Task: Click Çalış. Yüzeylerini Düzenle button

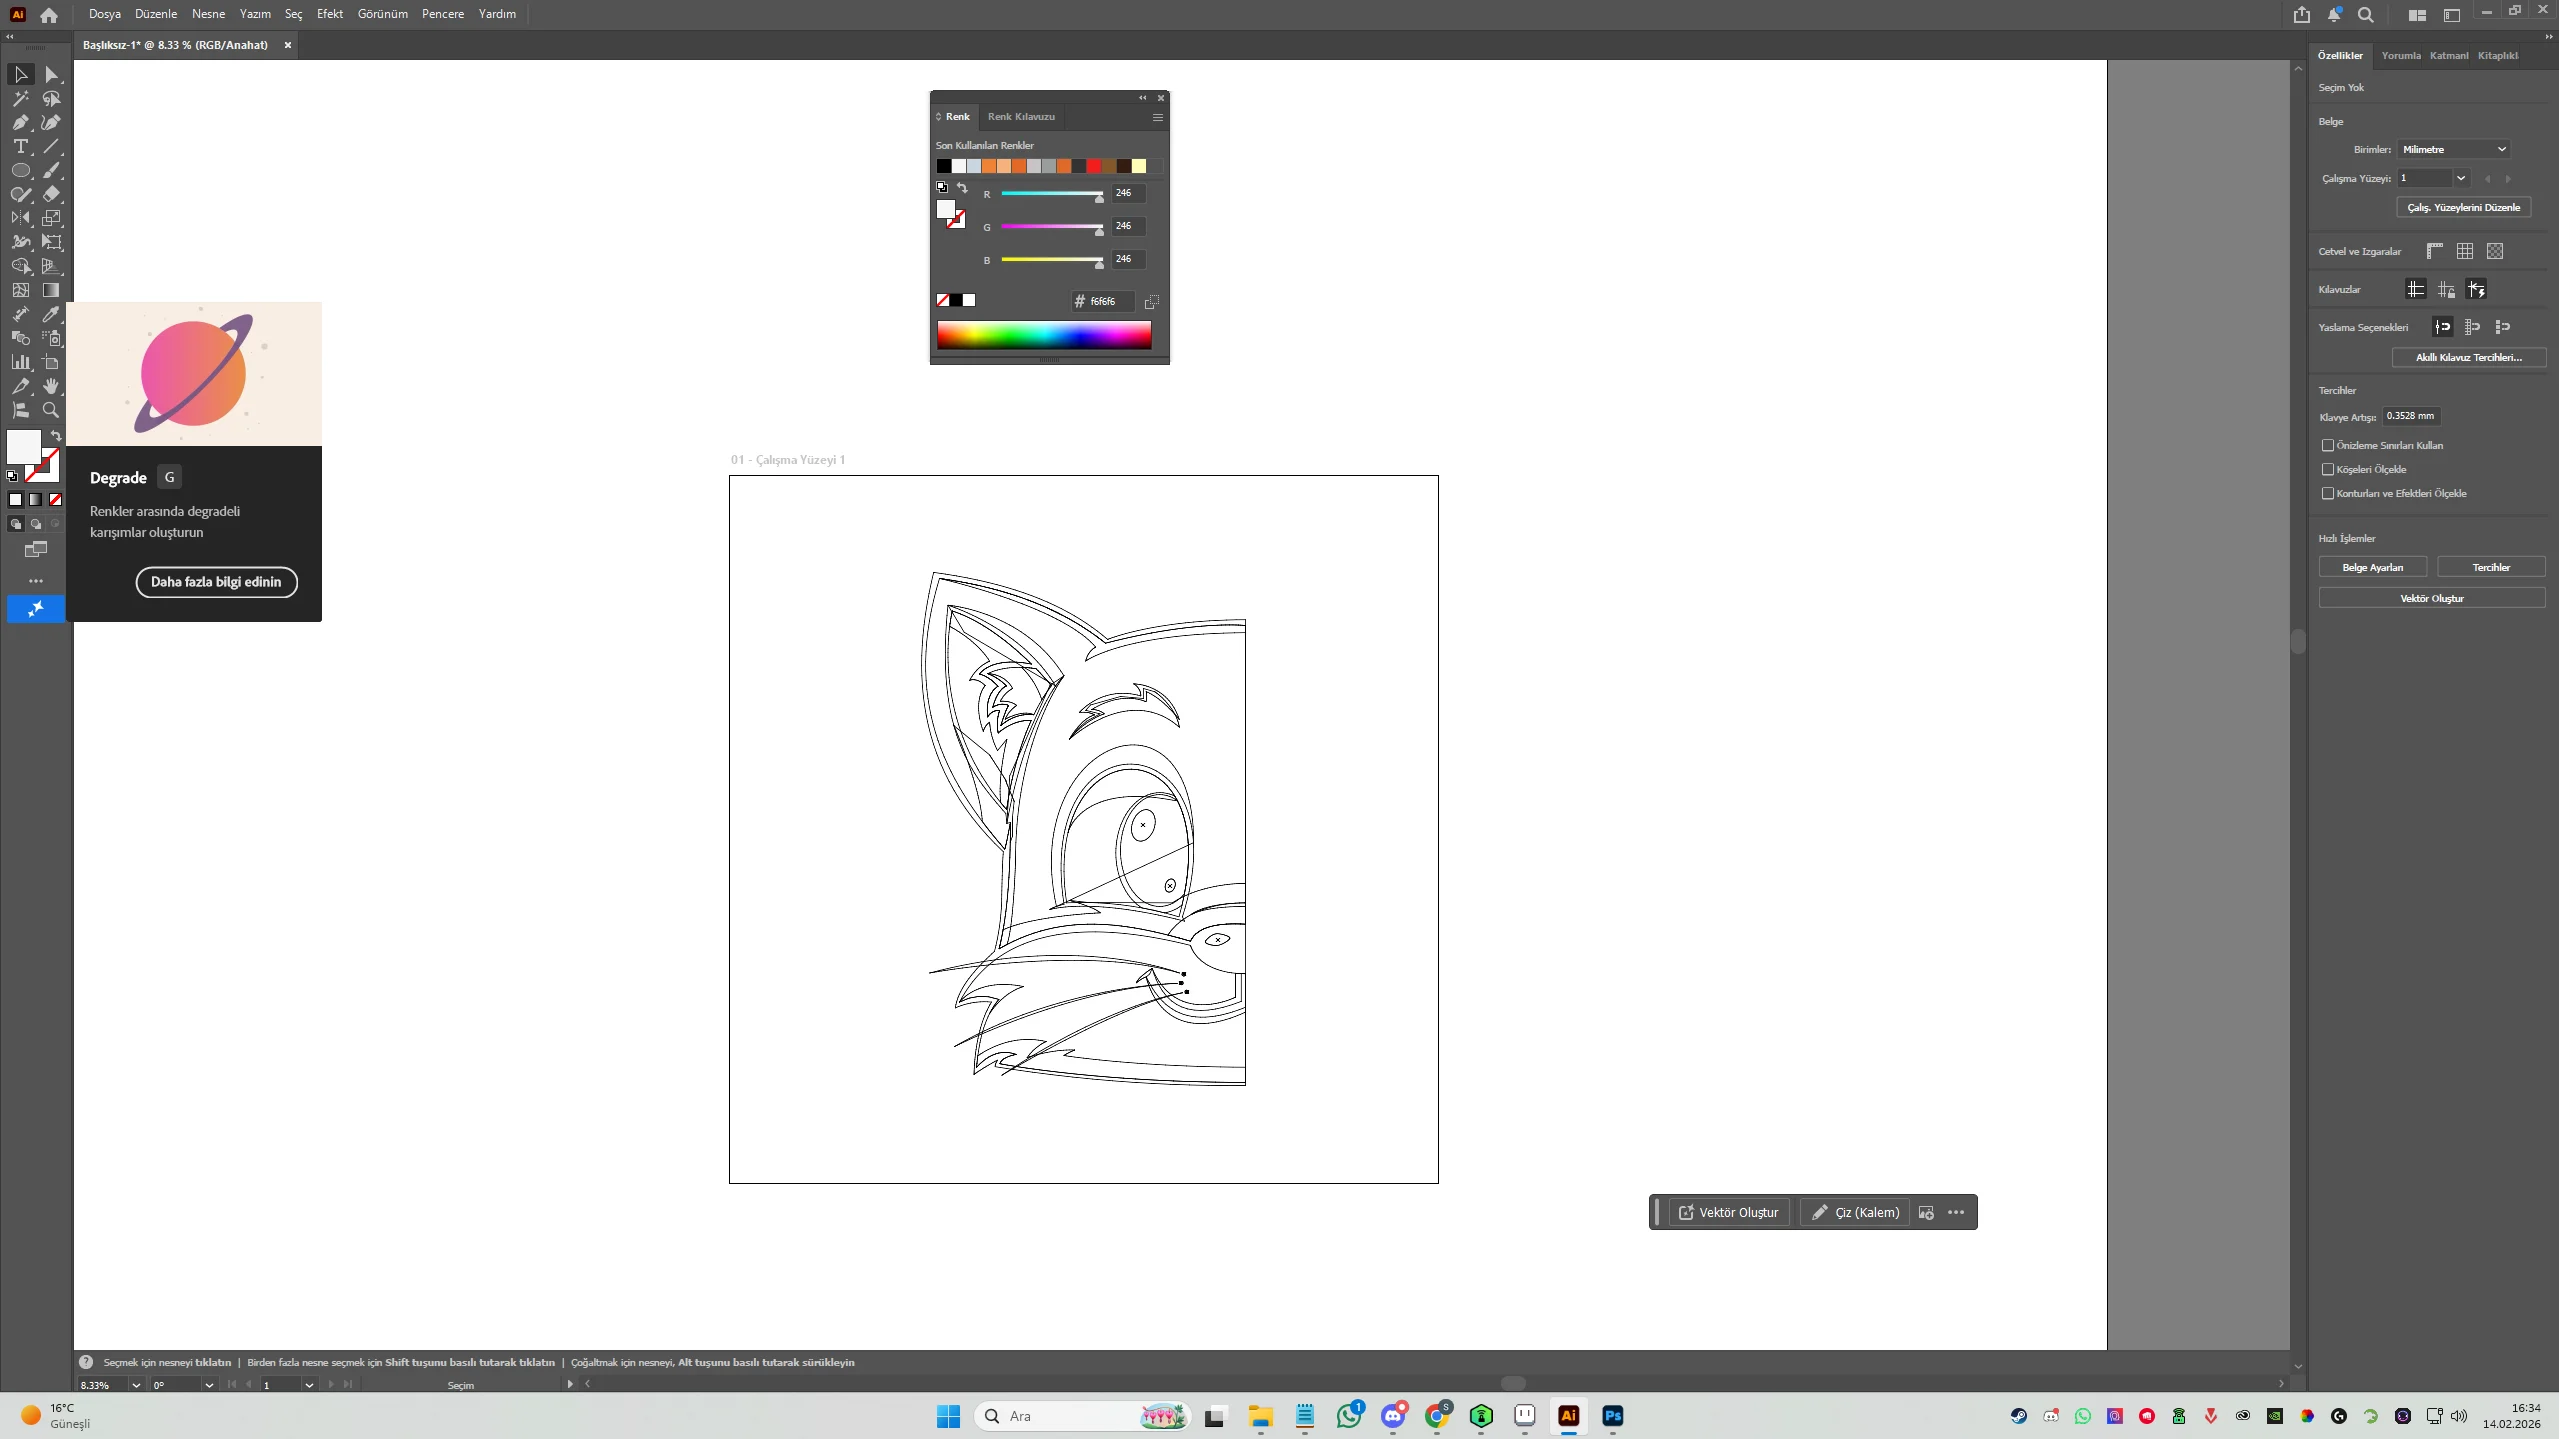Action: pyautogui.click(x=2463, y=208)
